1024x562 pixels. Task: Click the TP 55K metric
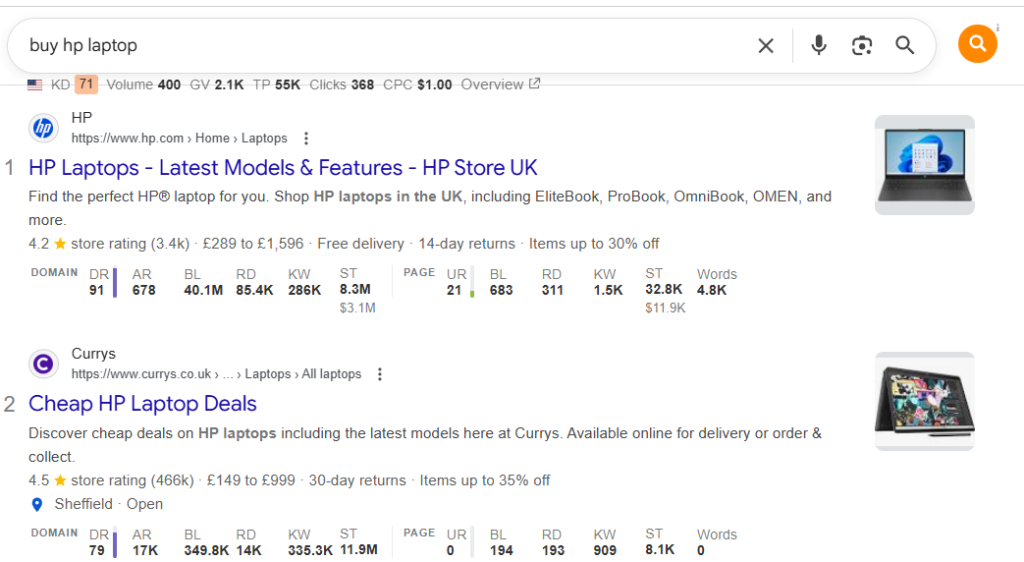[x=276, y=85]
